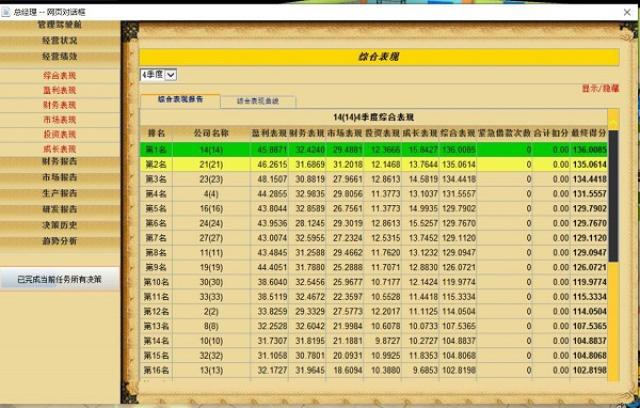This screenshot has height=408, width=640.
Task: Click the 显示/隐藏 link
Action: [600, 89]
